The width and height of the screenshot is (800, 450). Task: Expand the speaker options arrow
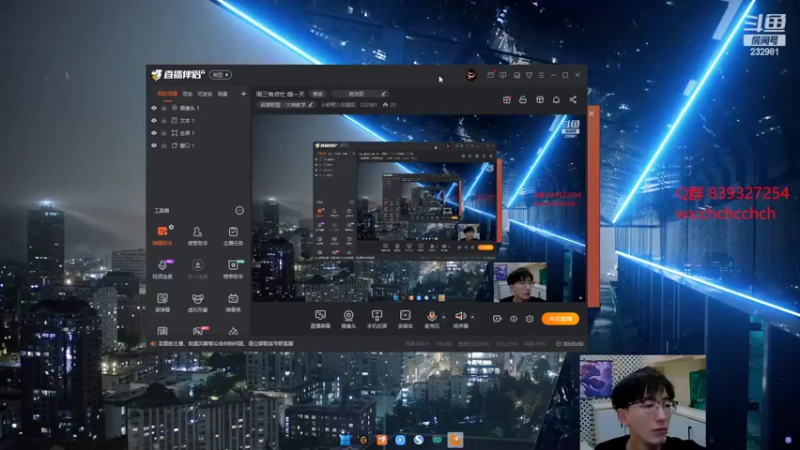472,317
